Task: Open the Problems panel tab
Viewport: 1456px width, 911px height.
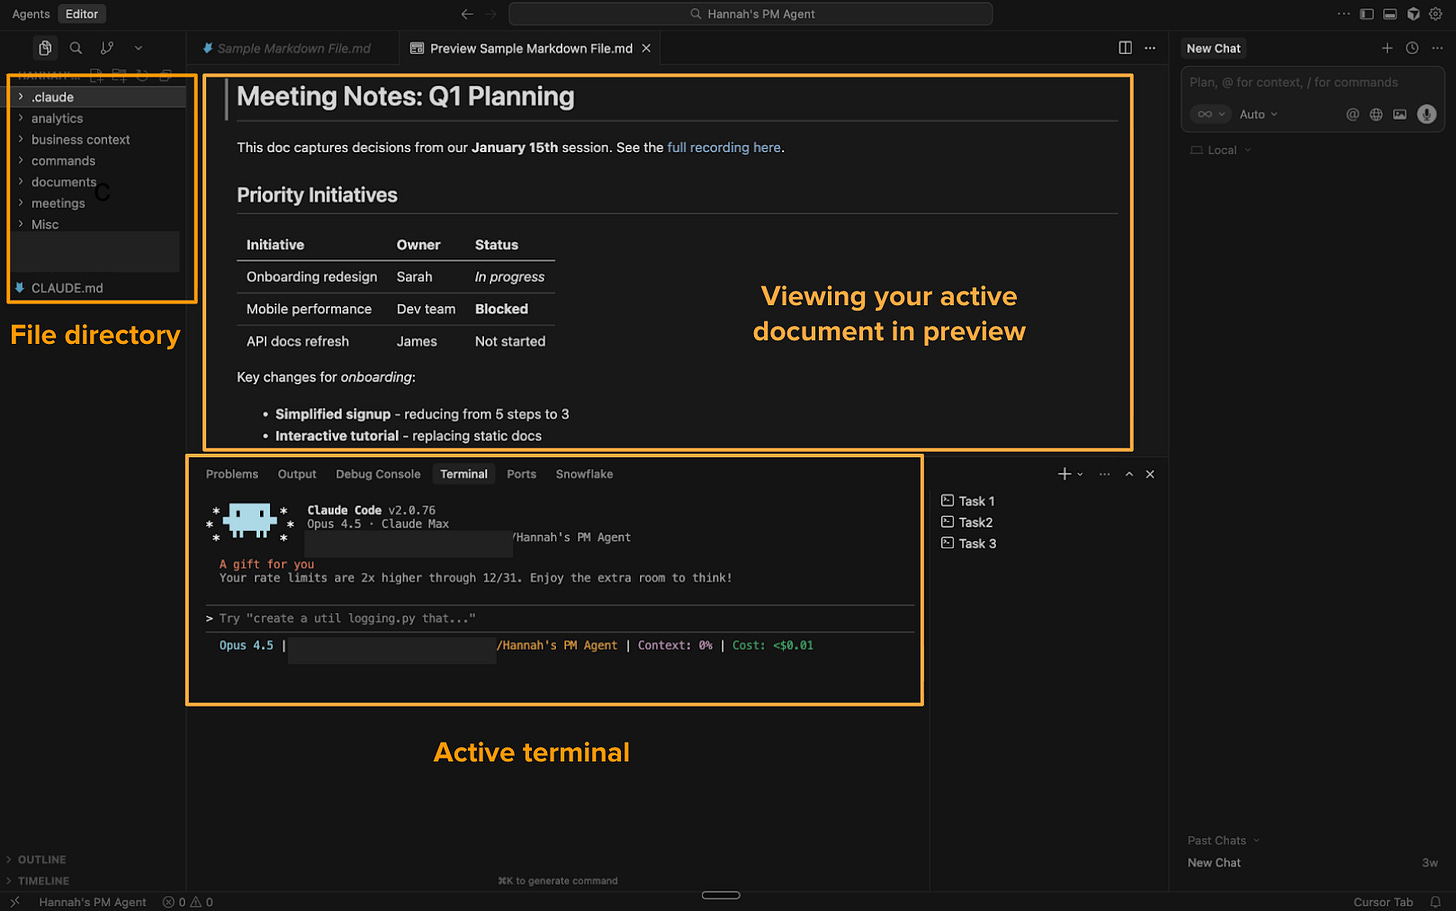Action: click(x=232, y=474)
